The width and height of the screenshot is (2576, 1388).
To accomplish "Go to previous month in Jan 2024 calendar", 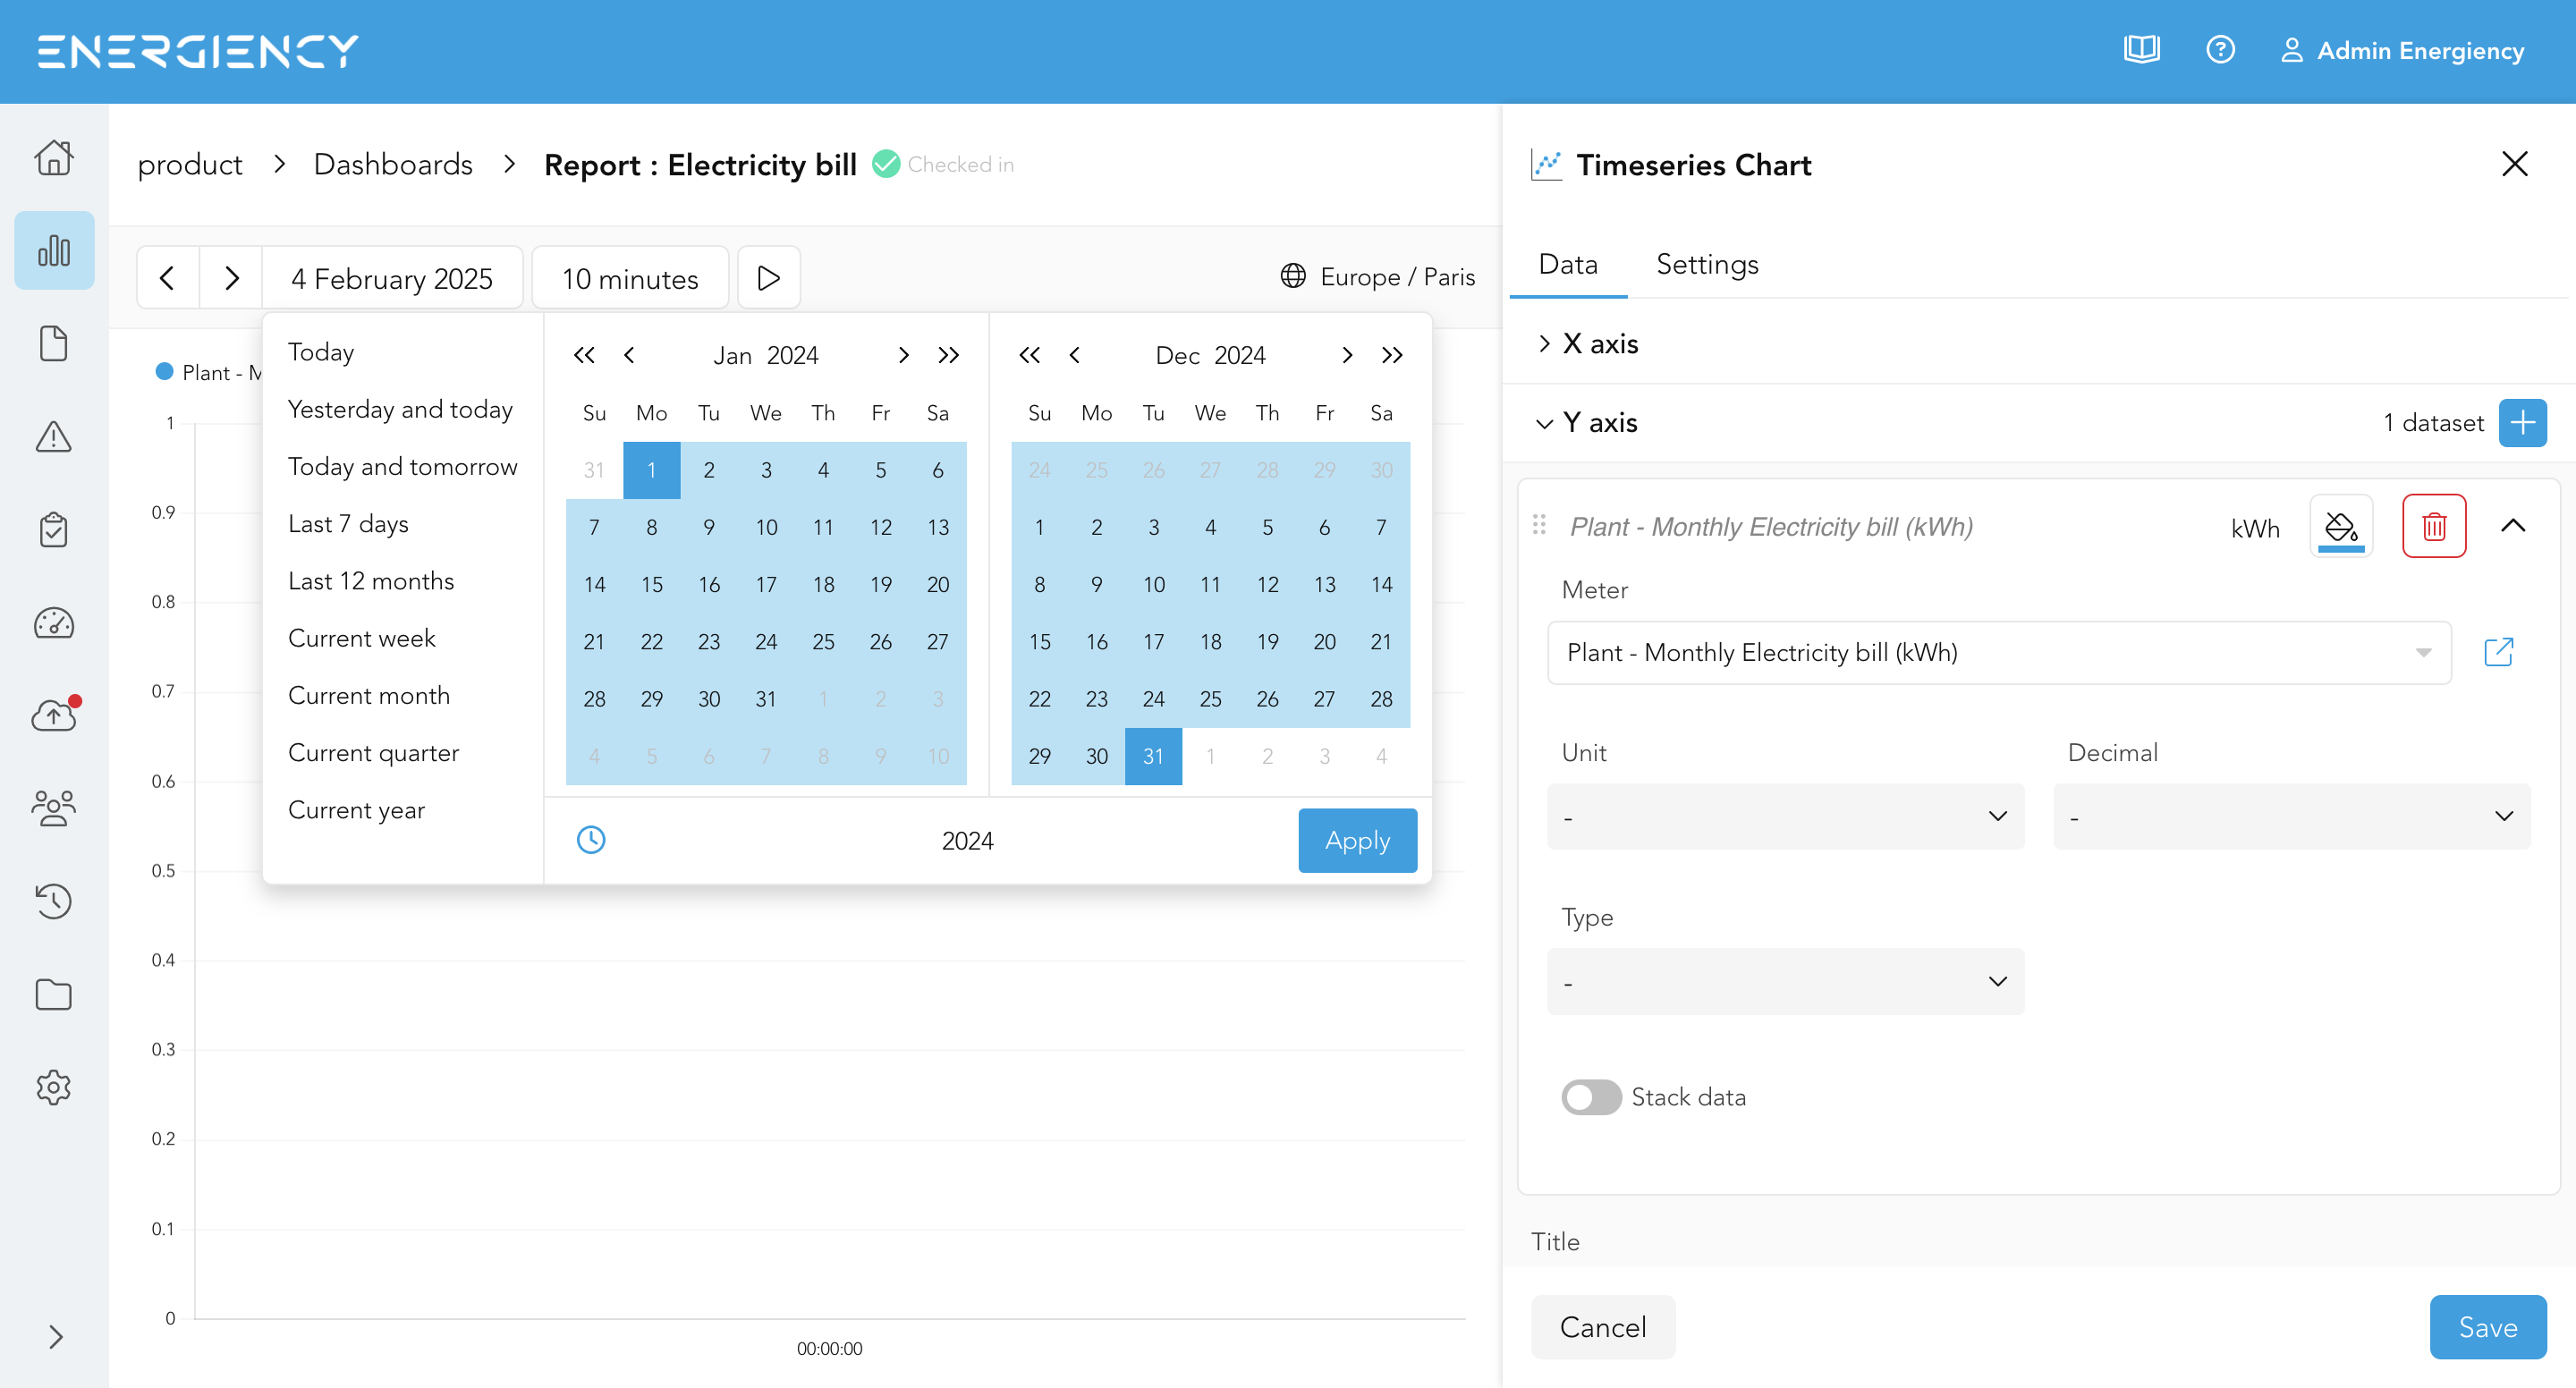I will tap(629, 355).
